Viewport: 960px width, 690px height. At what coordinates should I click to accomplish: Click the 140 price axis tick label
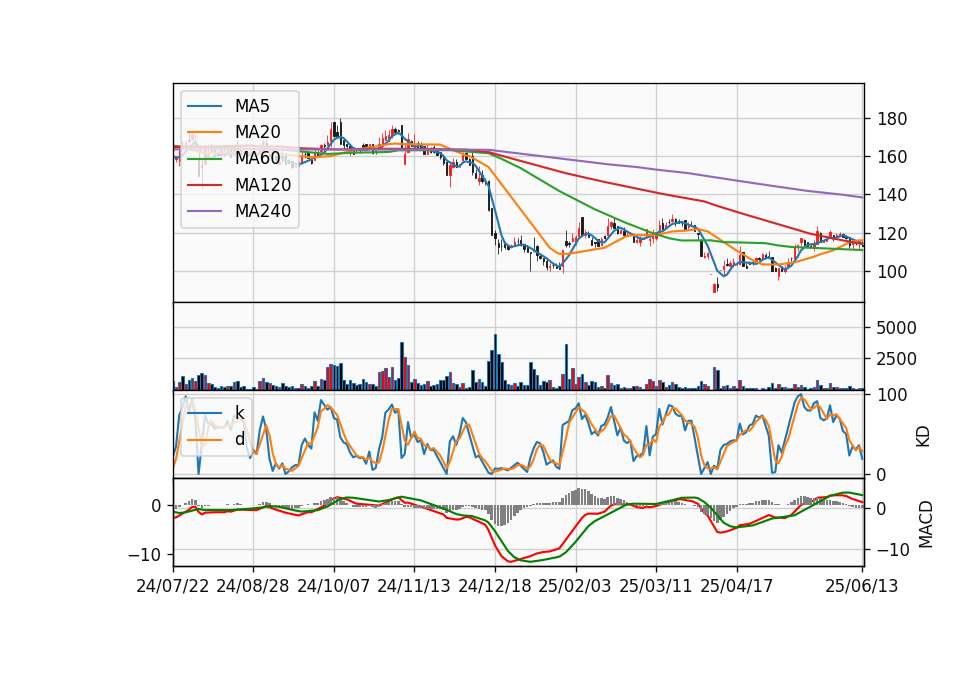pyautogui.click(x=892, y=195)
